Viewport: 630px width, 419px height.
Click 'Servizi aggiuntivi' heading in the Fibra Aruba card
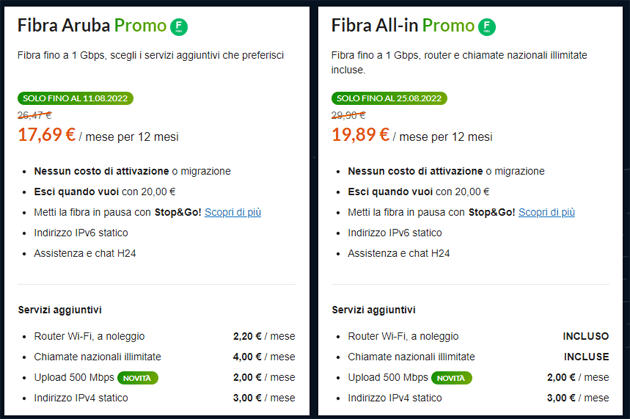pos(59,310)
